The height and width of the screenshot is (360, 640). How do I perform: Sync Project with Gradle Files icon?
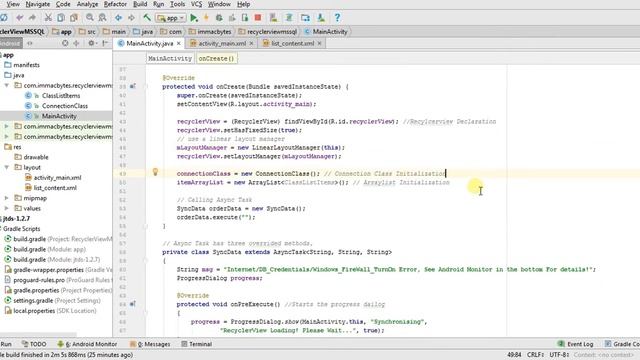pos(289,18)
